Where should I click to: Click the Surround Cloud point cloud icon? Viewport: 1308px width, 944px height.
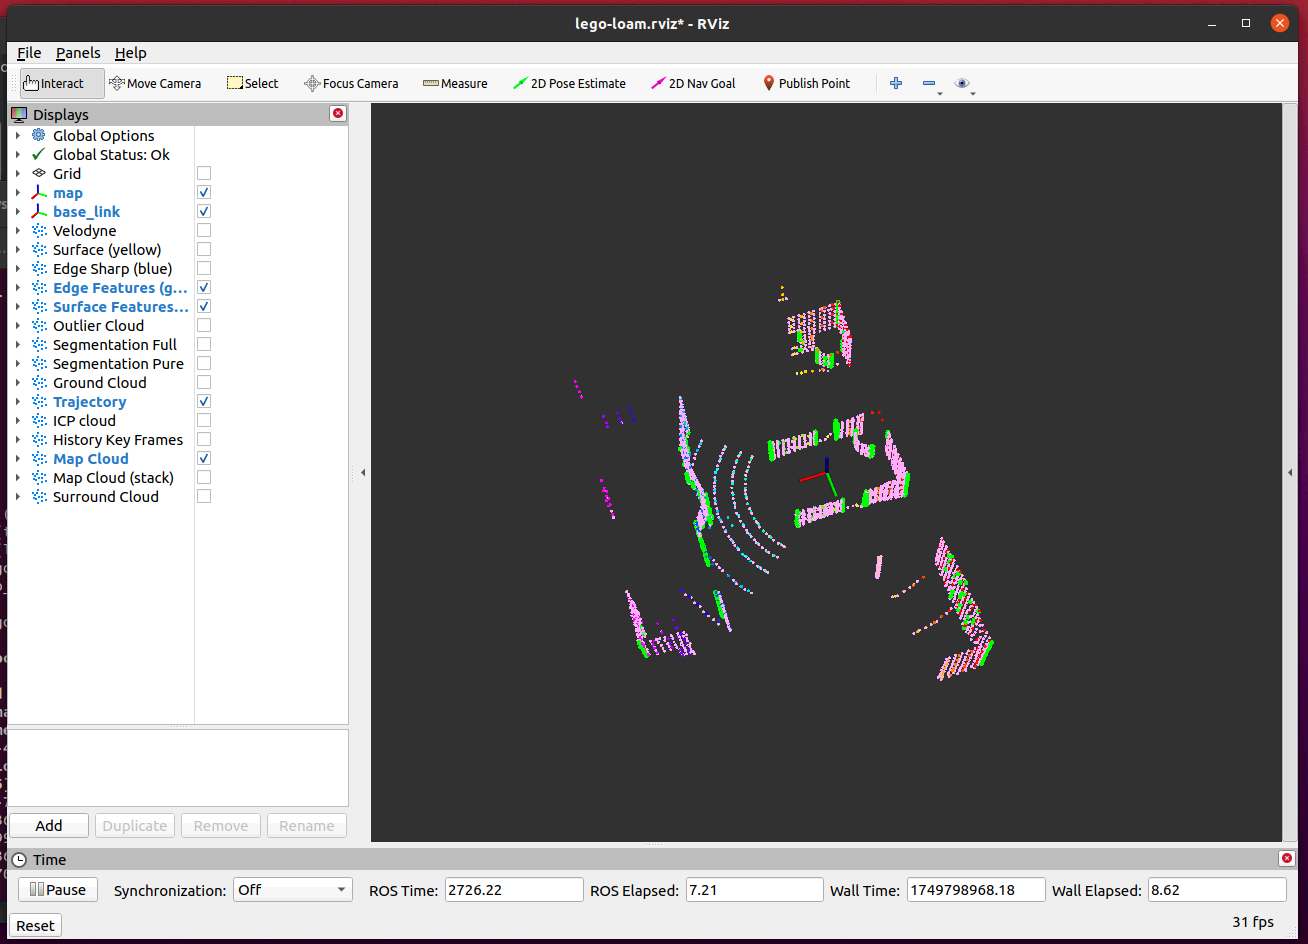(x=39, y=496)
